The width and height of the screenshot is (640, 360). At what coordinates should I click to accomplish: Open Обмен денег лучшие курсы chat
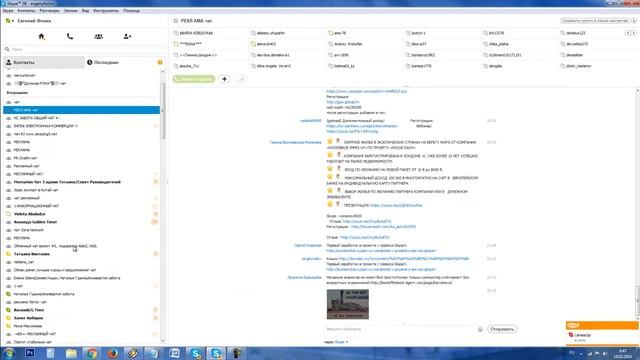[x=82, y=270]
